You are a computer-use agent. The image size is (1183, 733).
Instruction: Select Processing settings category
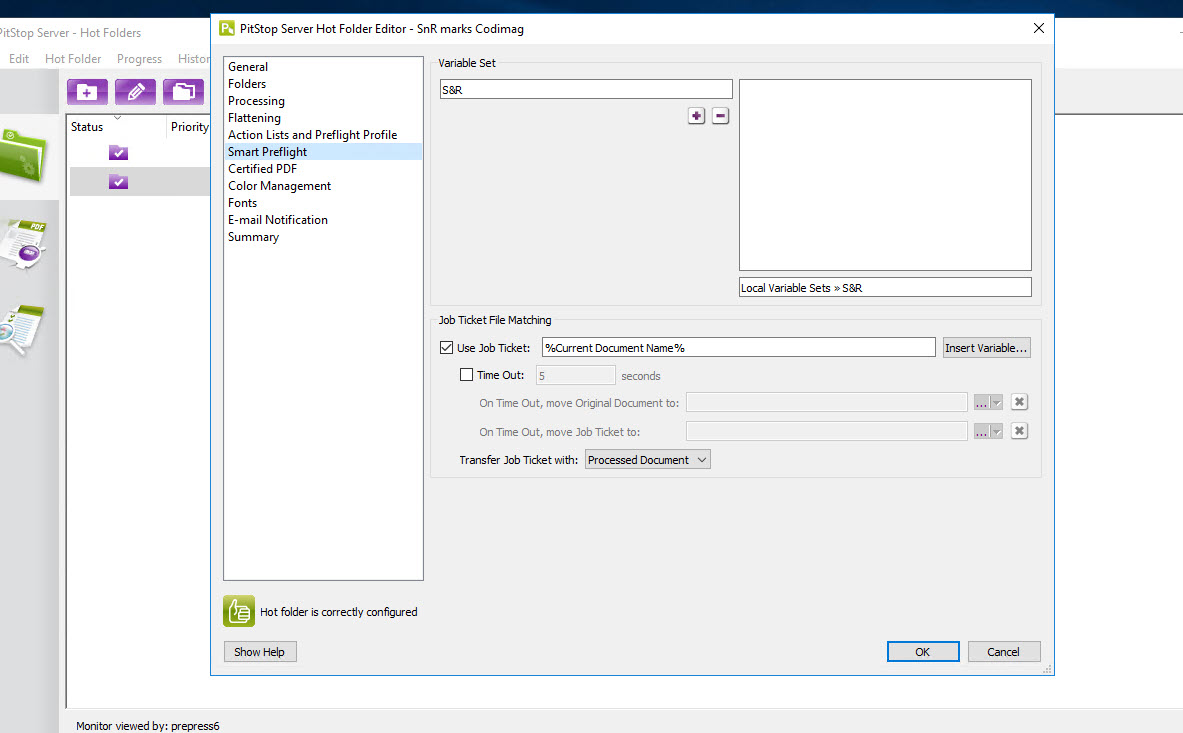(257, 101)
